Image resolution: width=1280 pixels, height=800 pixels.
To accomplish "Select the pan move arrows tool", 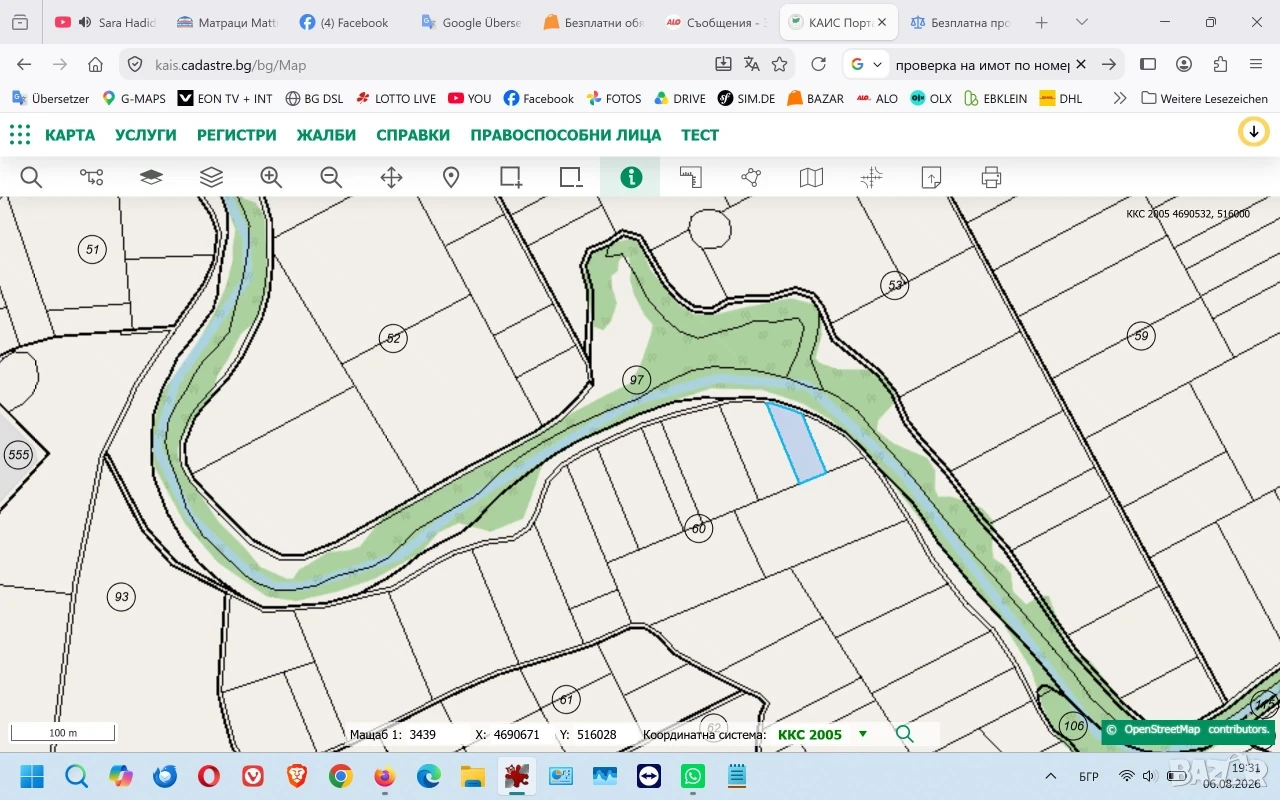I will click(x=391, y=177).
